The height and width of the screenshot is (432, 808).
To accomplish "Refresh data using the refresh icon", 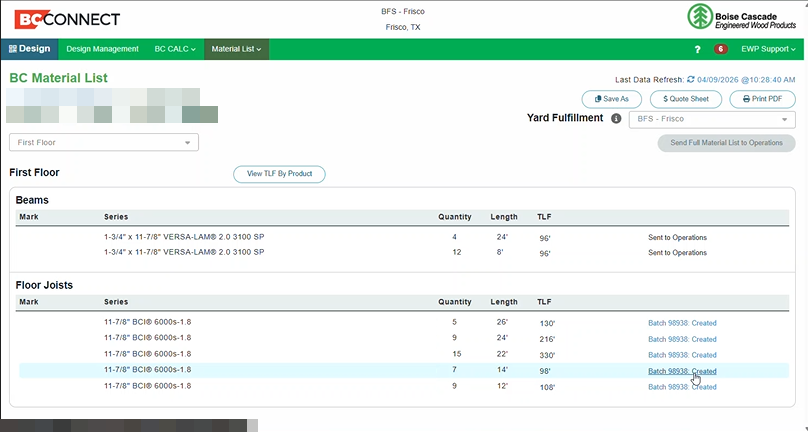I will coord(691,79).
